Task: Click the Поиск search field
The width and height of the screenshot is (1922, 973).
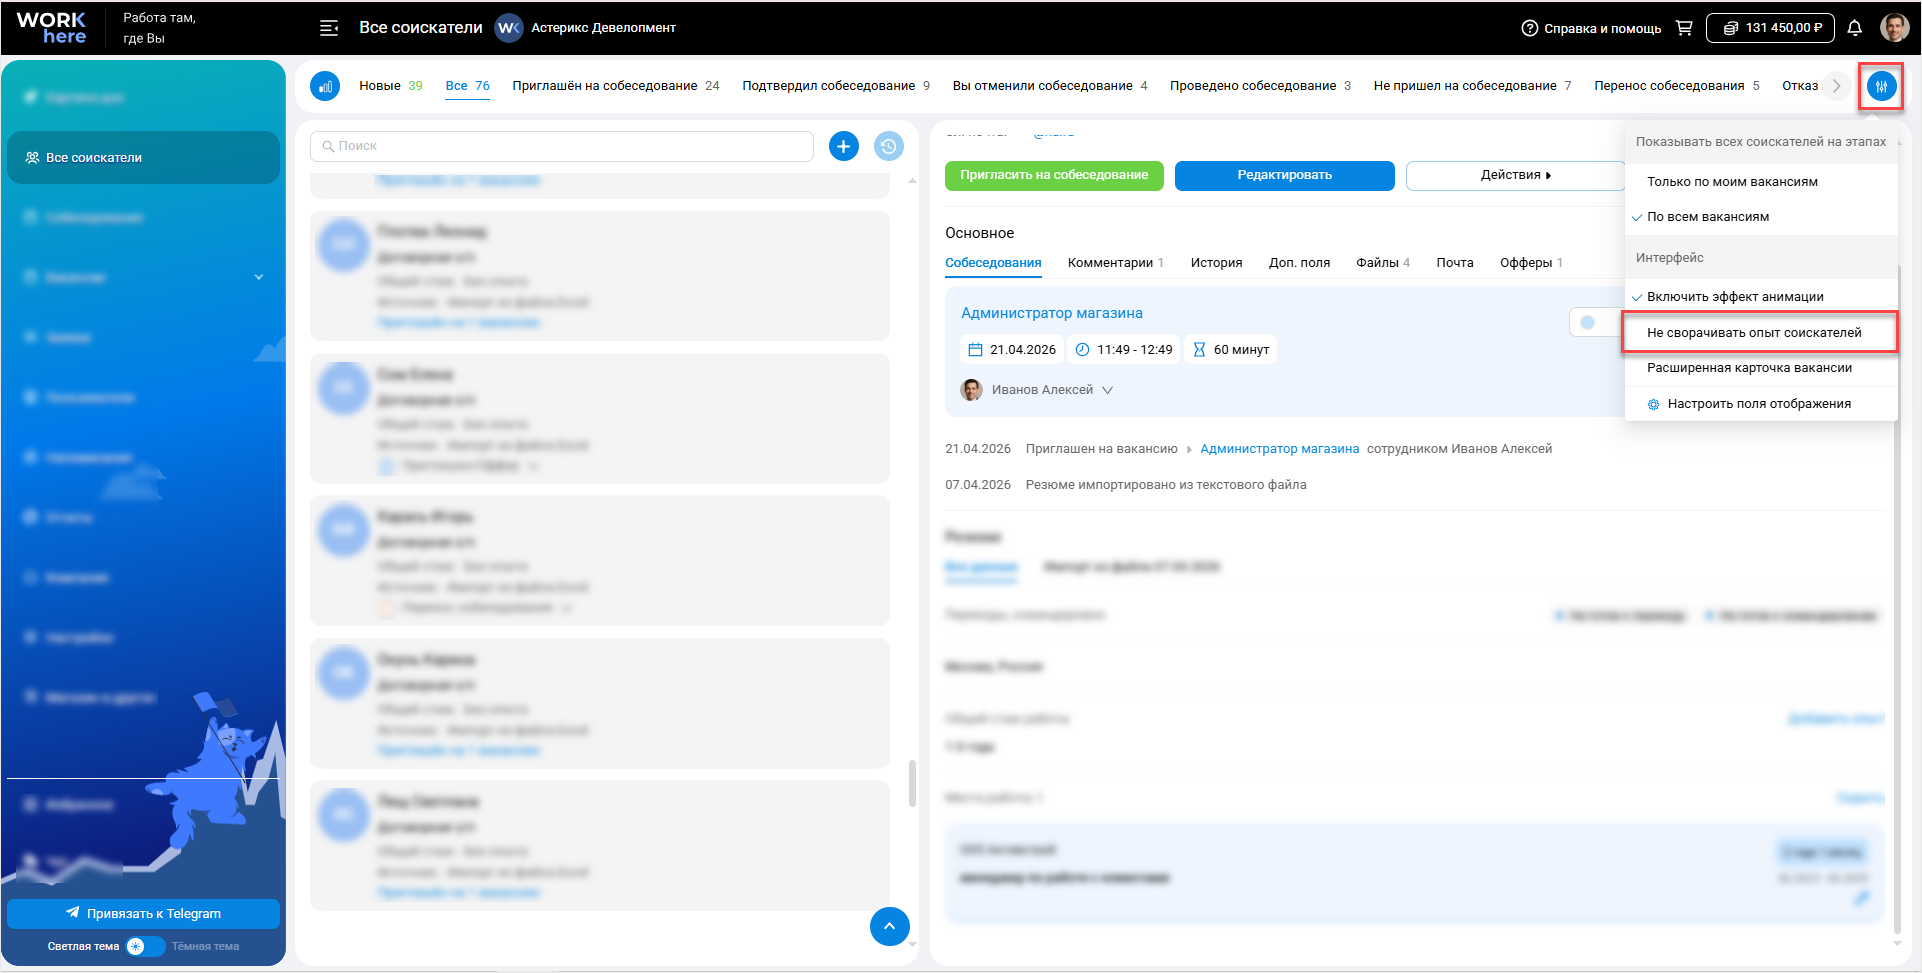Action: tap(562, 146)
